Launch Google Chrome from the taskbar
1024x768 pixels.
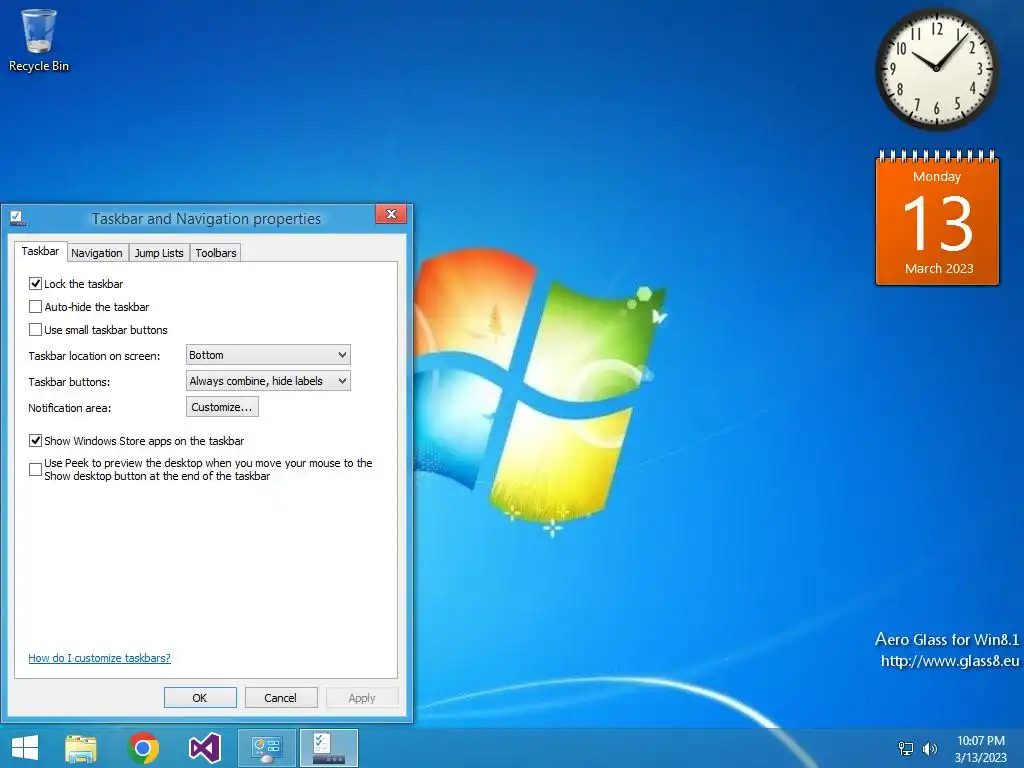143,748
